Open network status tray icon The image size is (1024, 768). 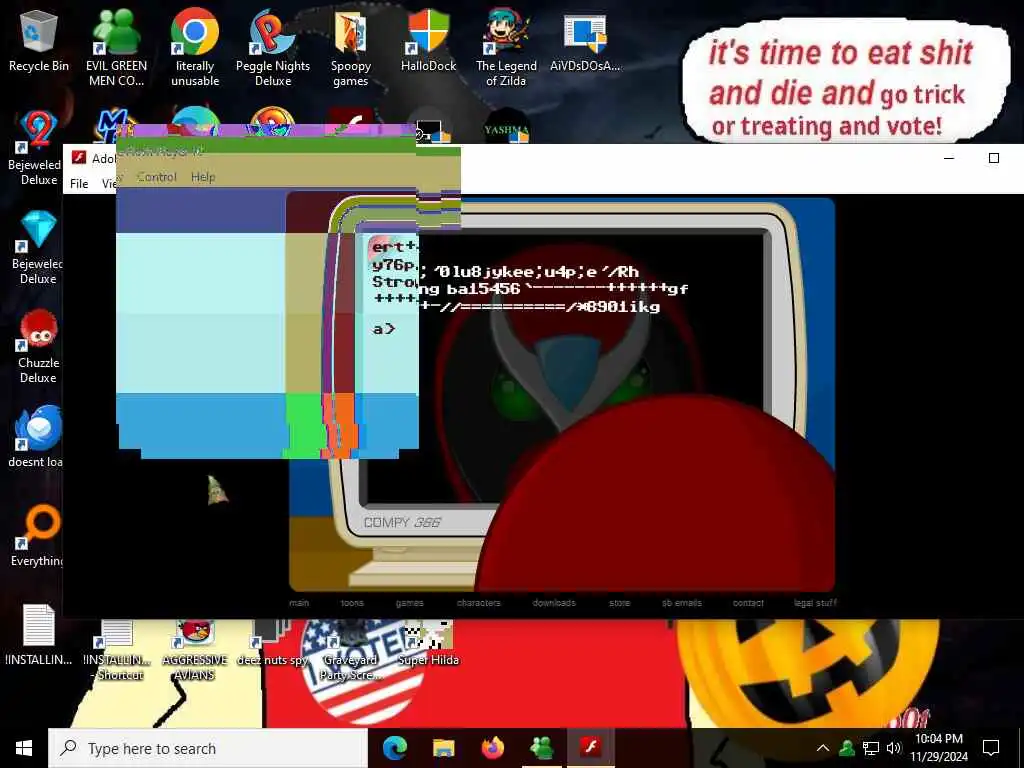pyautogui.click(x=871, y=748)
